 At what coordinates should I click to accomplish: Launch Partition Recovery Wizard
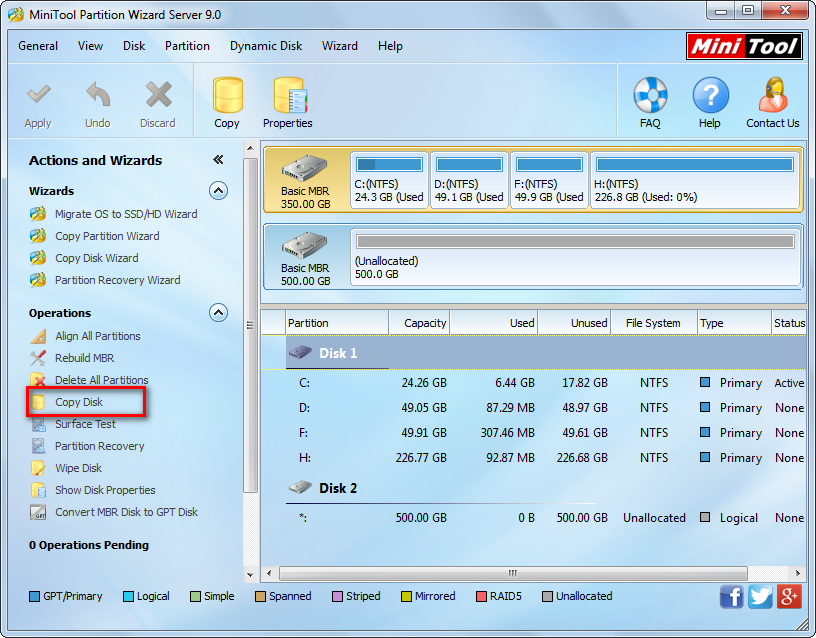[x=105, y=280]
